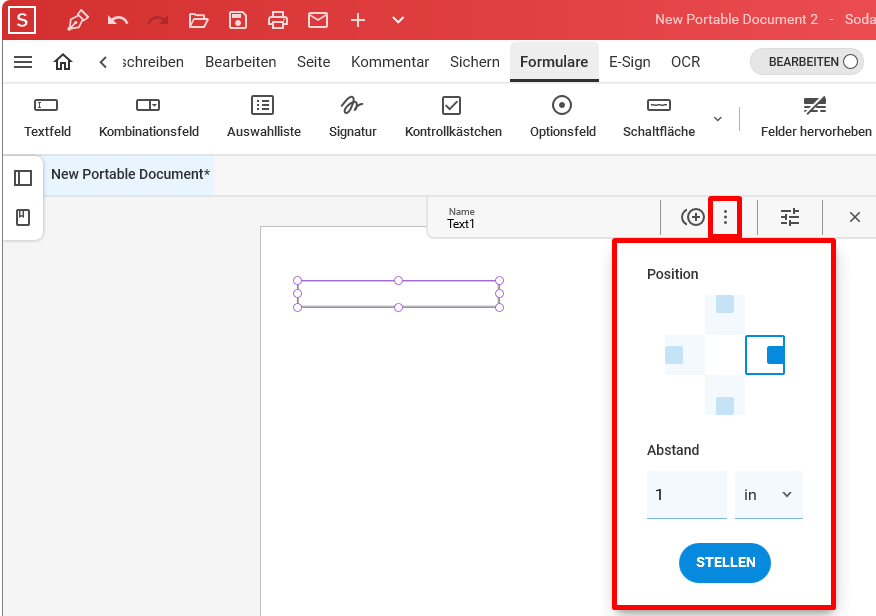Undo the last action
Screen dimensions: 876x616
click(x=118, y=21)
